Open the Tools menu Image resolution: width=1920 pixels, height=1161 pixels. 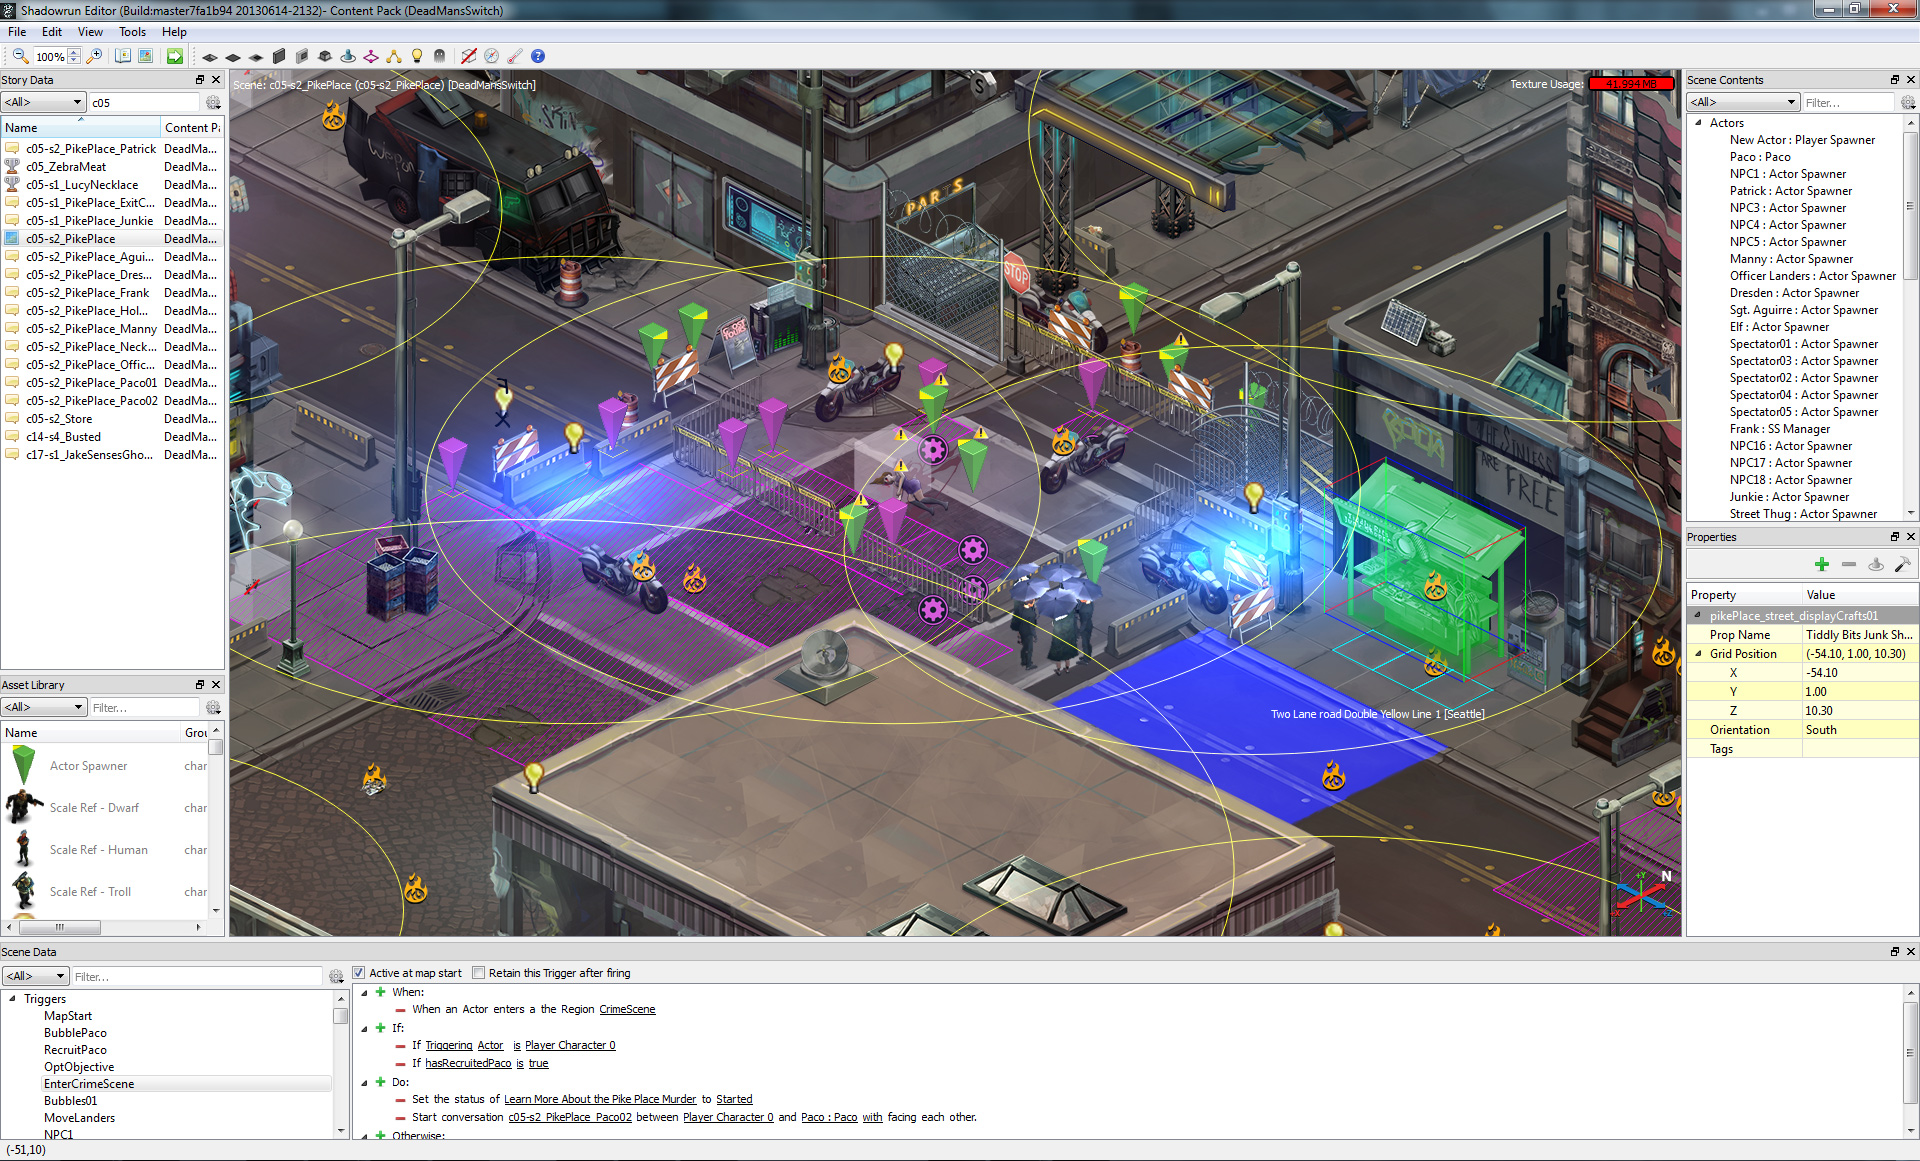(x=132, y=32)
